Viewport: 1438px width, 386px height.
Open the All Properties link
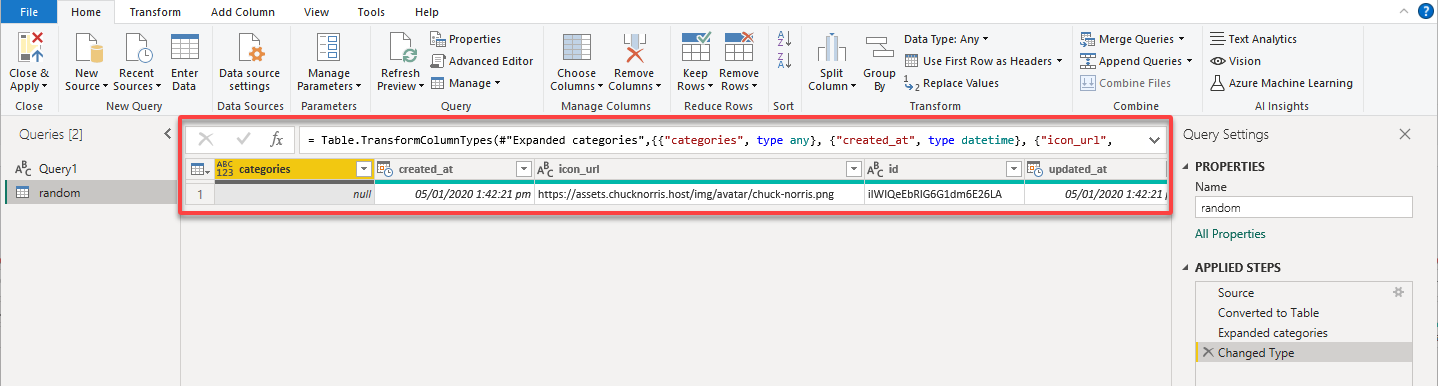[1230, 234]
